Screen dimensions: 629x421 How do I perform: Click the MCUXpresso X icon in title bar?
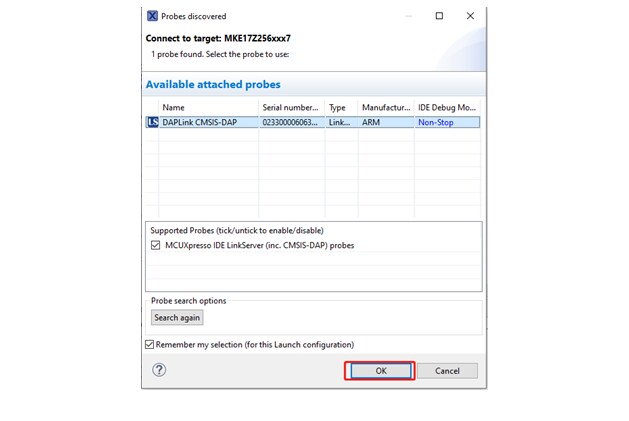152,16
